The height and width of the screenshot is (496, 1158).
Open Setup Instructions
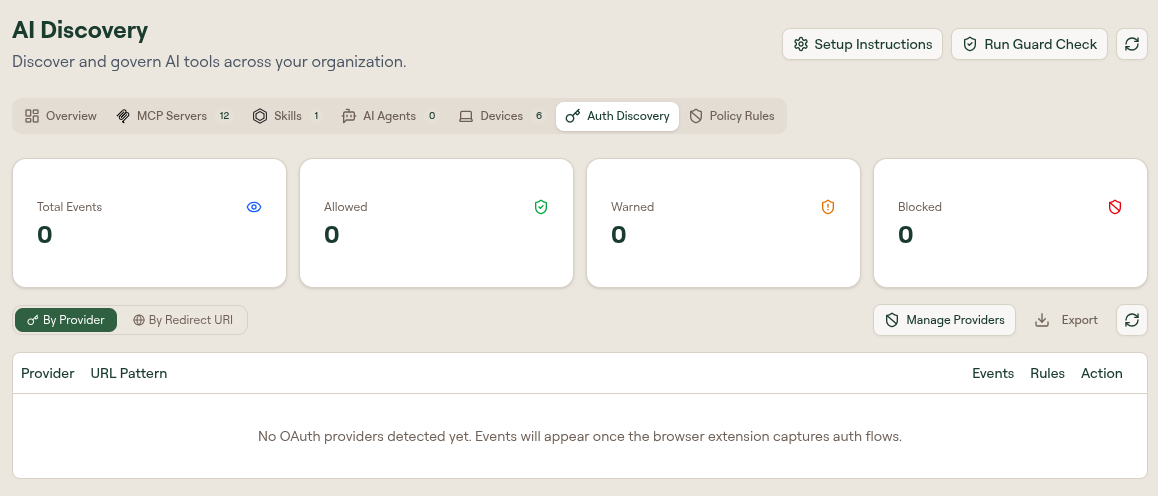tap(862, 44)
